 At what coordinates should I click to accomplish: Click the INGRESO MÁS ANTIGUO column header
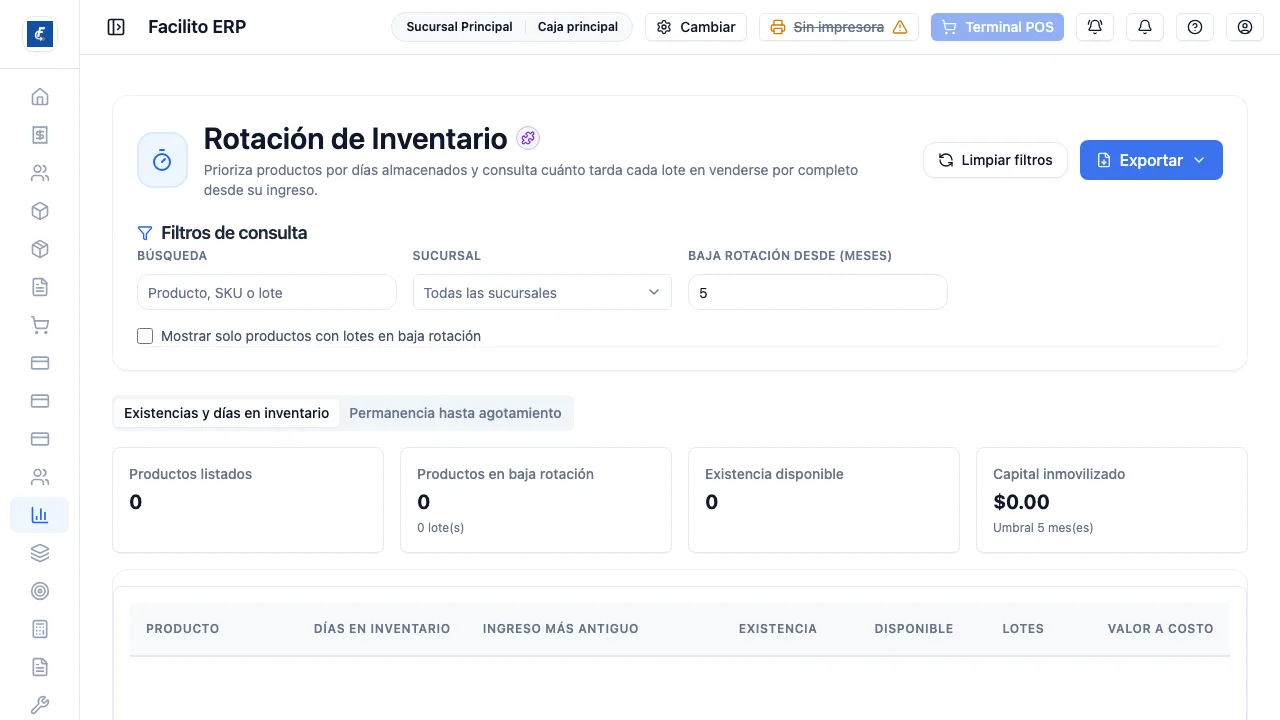tap(560, 629)
